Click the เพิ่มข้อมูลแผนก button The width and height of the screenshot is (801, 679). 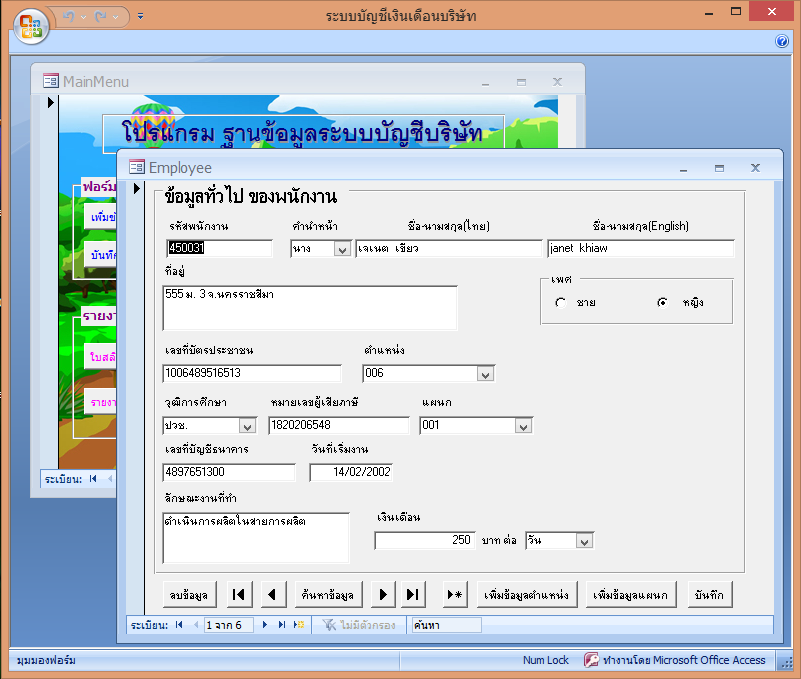(x=630, y=594)
